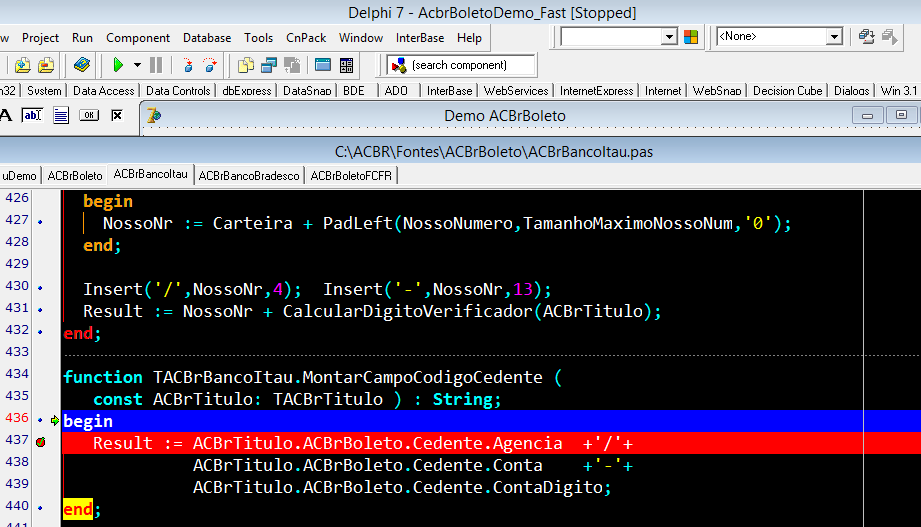Click the View Form icon

(x=269, y=65)
